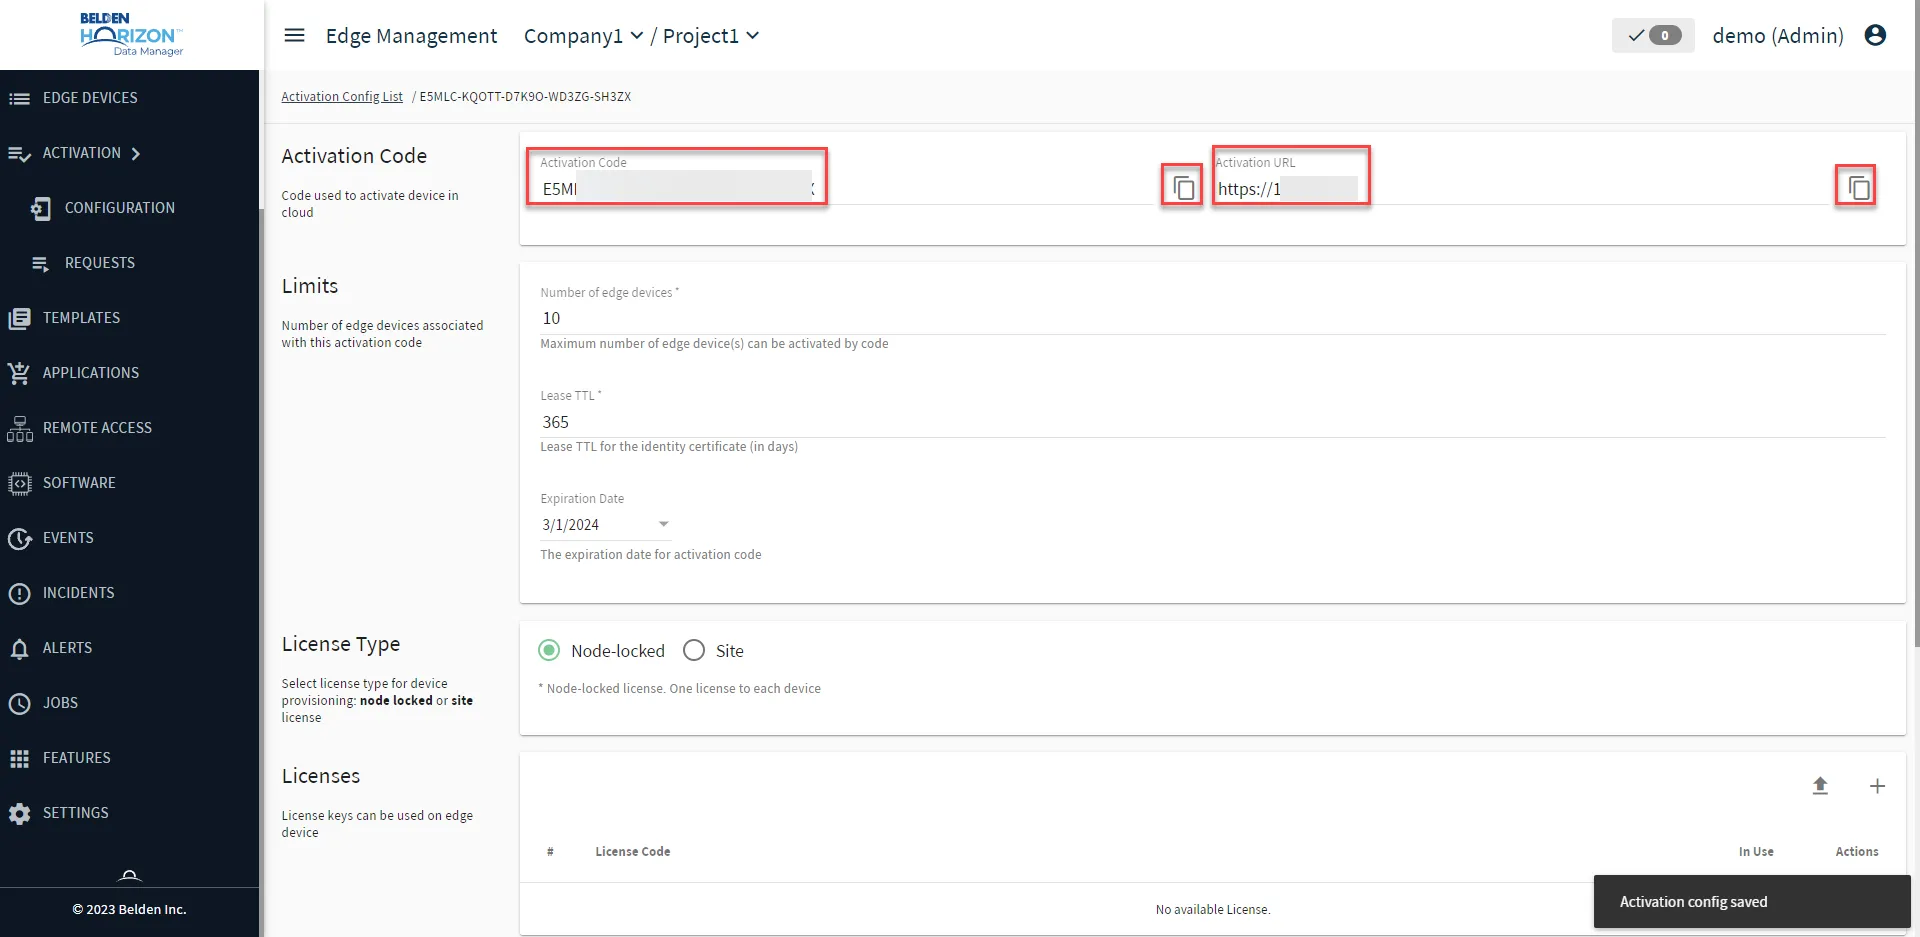1920x937 pixels.
Task: Click the License Code column header
Action: point(633,852)
